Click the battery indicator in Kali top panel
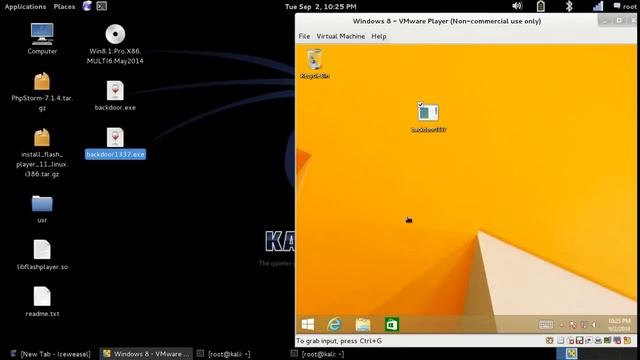This screenshot has height=360, width=640. point(541,6)
